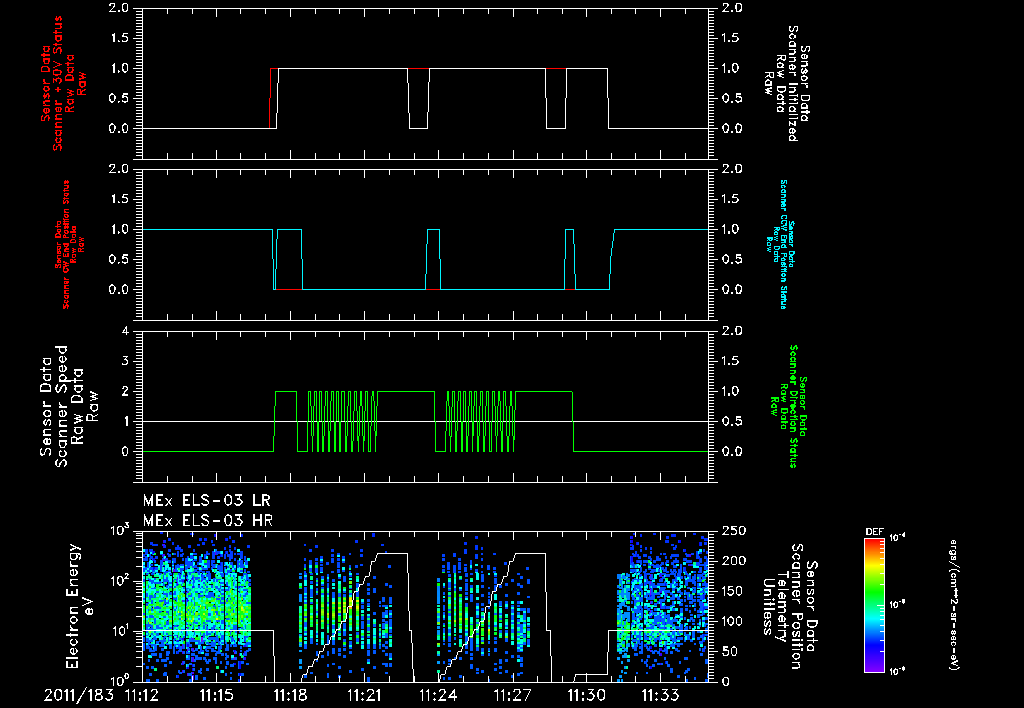Select the green 'Scanner Direction Status' axis title

788,406
